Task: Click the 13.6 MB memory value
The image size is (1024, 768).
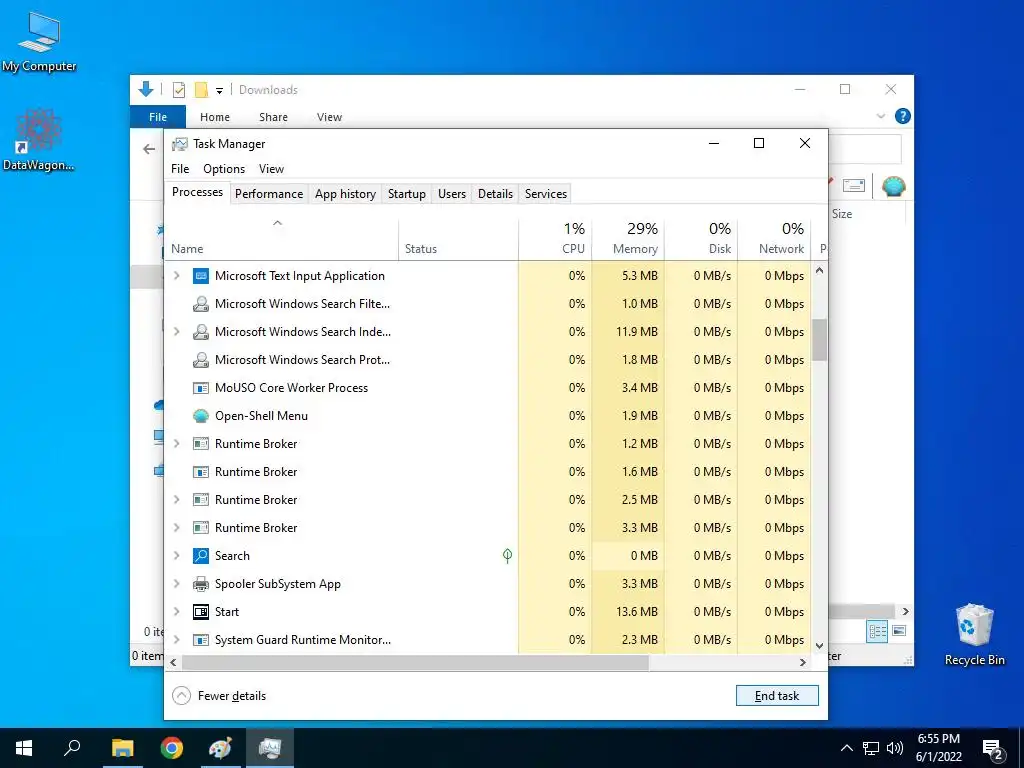Action: coord(637,612)
